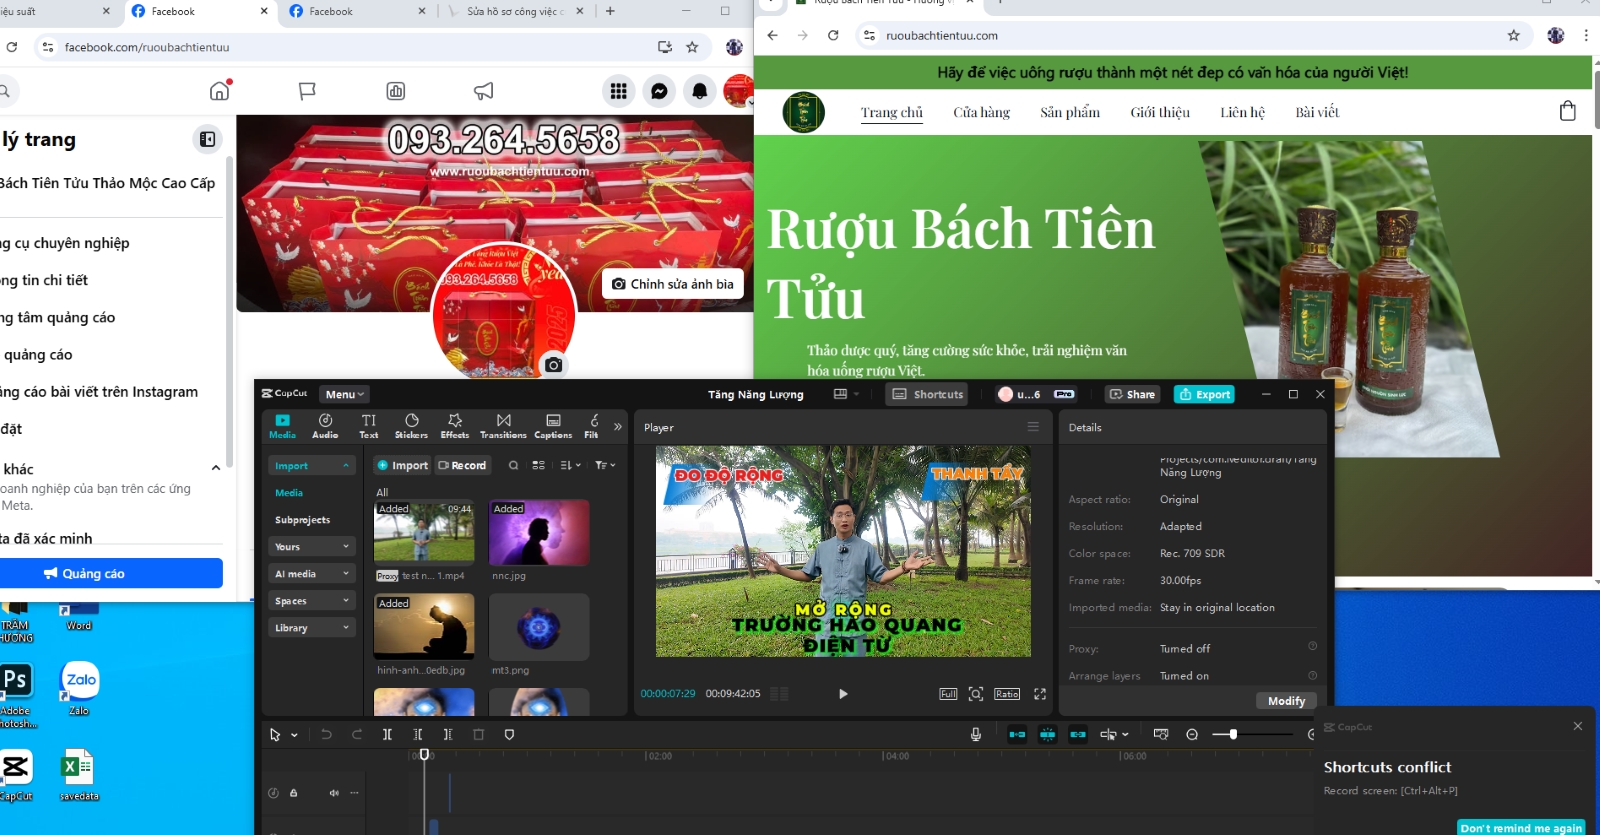Open the media sort dropdown
This screenshot has width=1600, height=835.
point(570,465)
